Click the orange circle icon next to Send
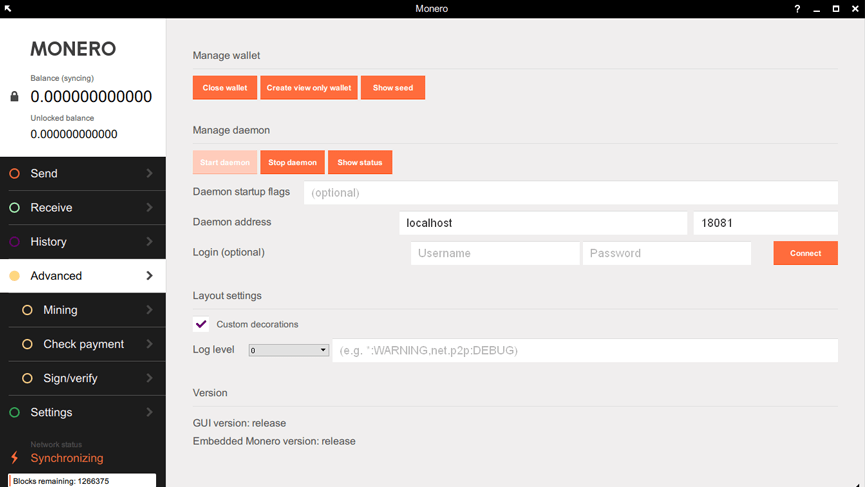Image resolution: width=865 pixels, height=487 pixels. tap(14, 174)
